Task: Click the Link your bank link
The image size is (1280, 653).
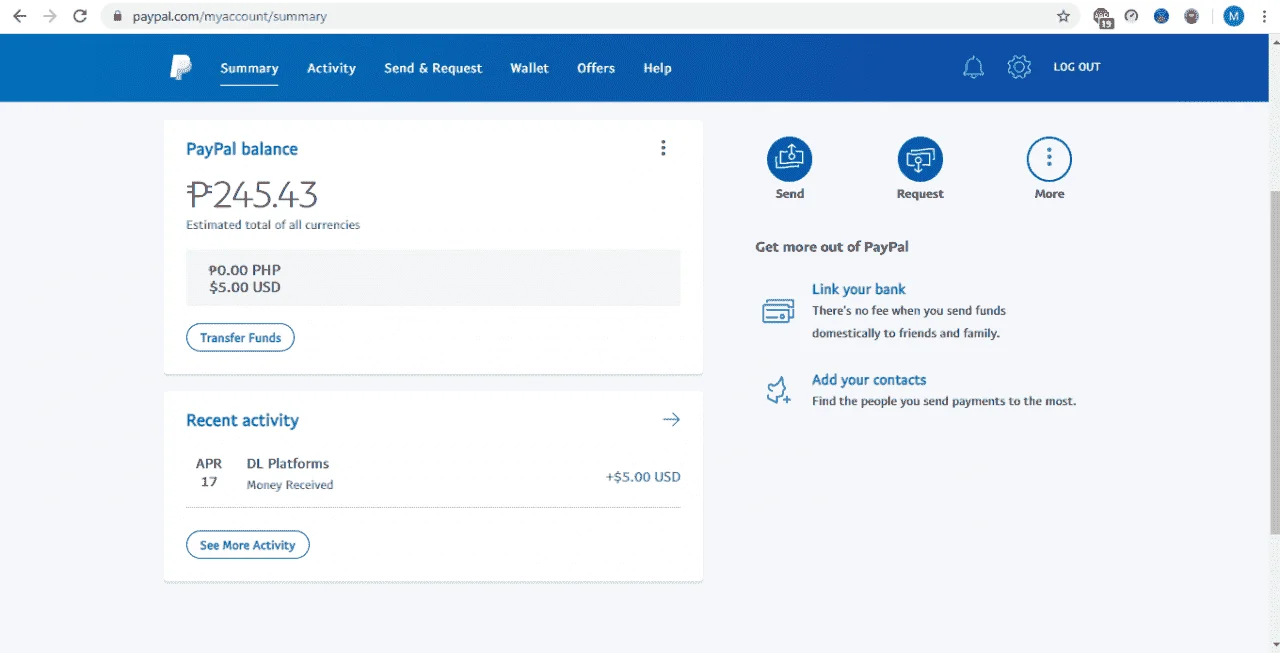Action: click(x=858, y=289)
